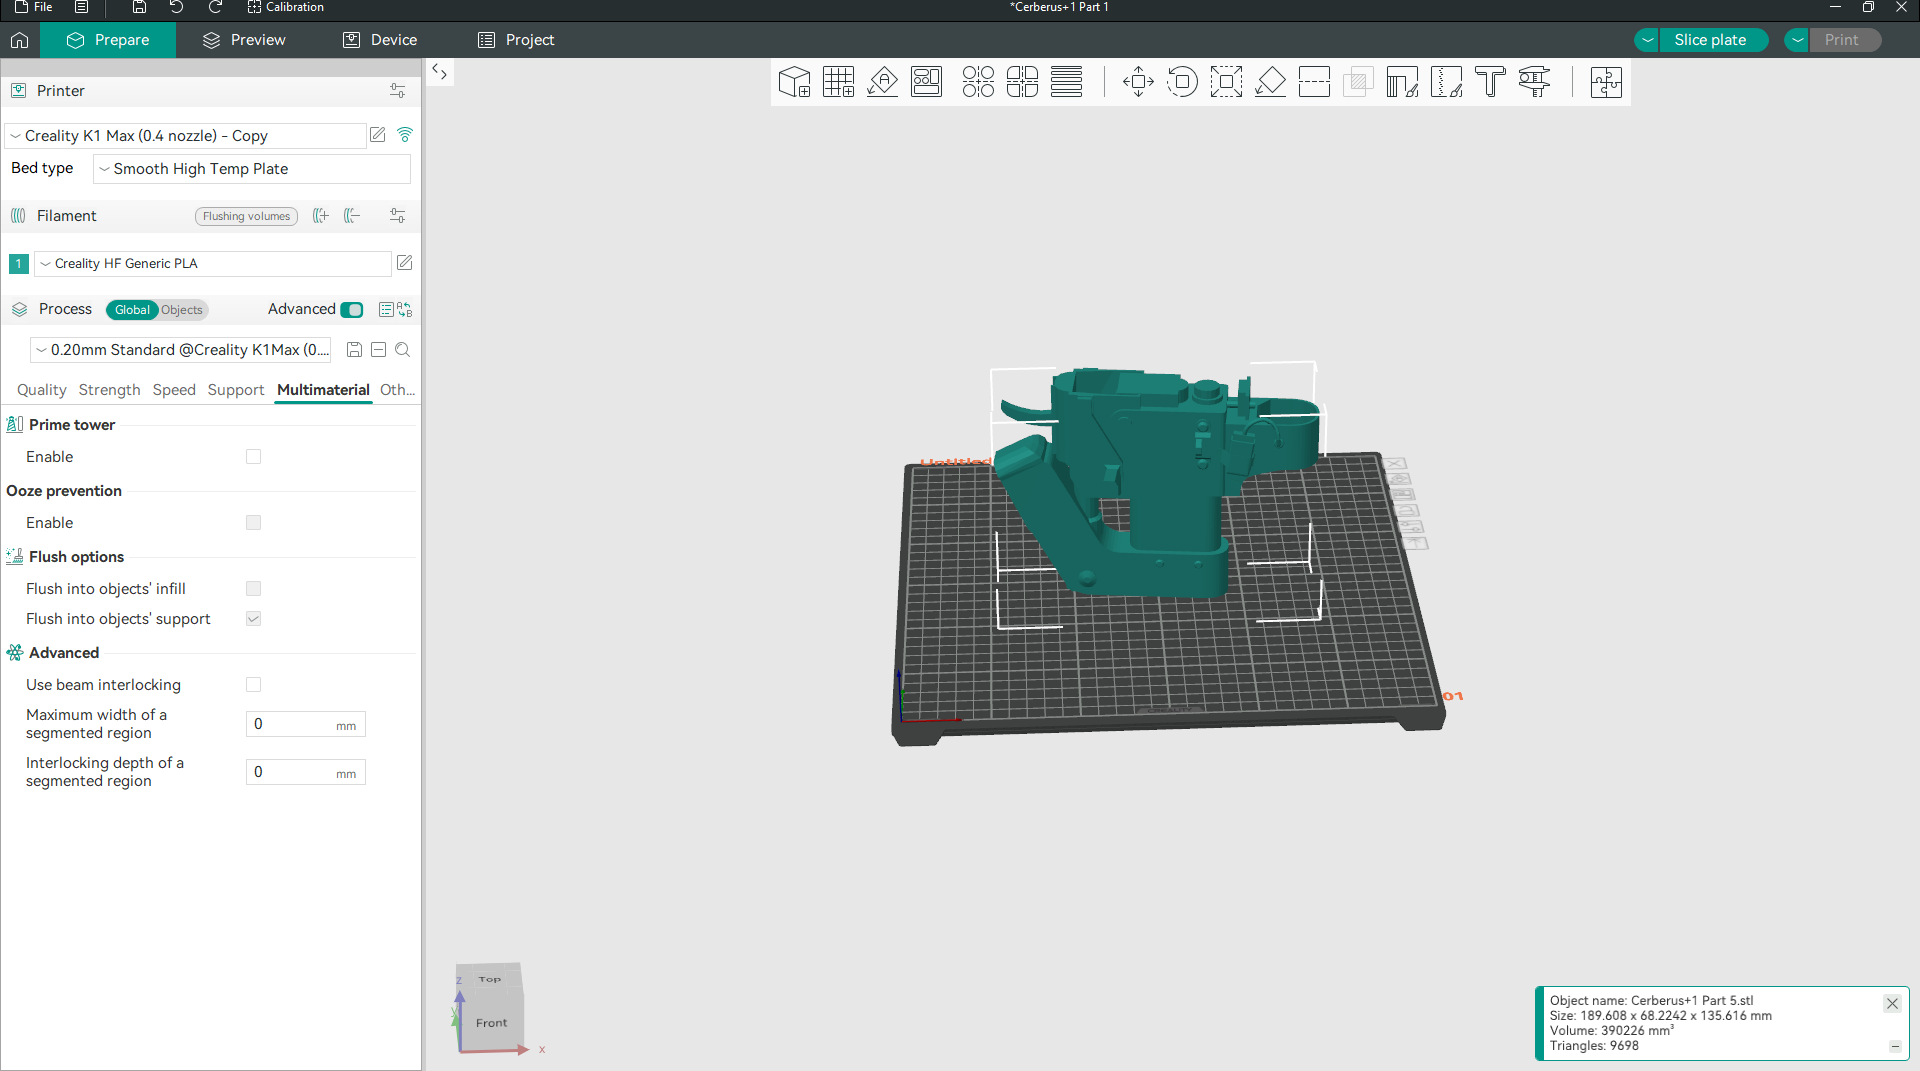Screen dimensions: 1920x1071
Task: Select the Scale tool in toolbar
Action: 1226,82
